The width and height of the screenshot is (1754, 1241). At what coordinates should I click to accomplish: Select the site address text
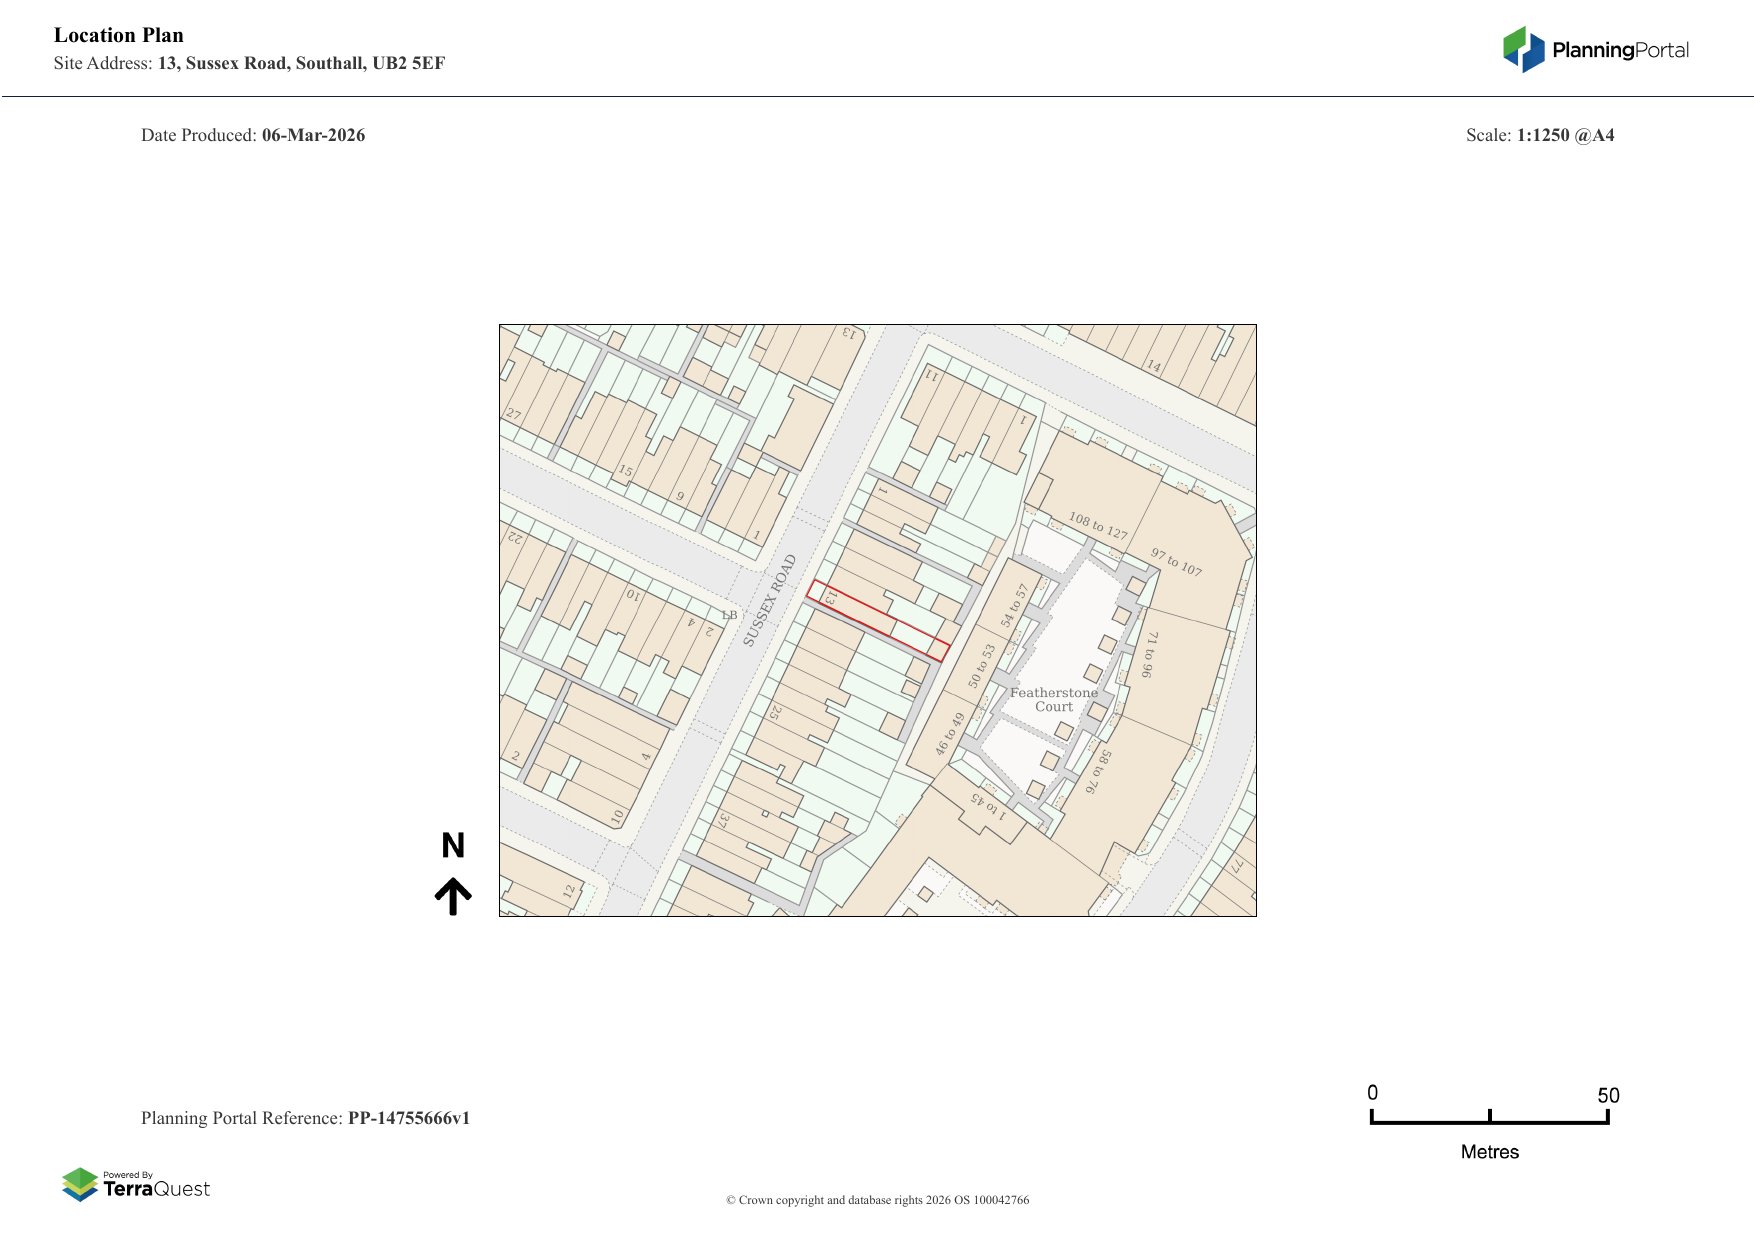point(301,63)
